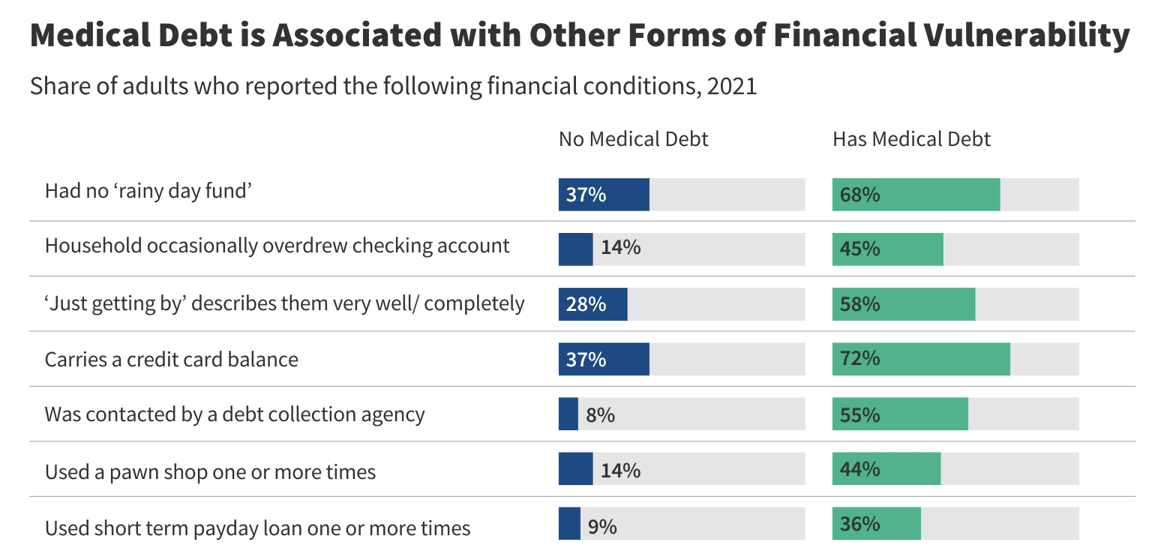
Task: Click the 'Just getting by' row label
Action: pyautogui.click(x=284, y=304)
